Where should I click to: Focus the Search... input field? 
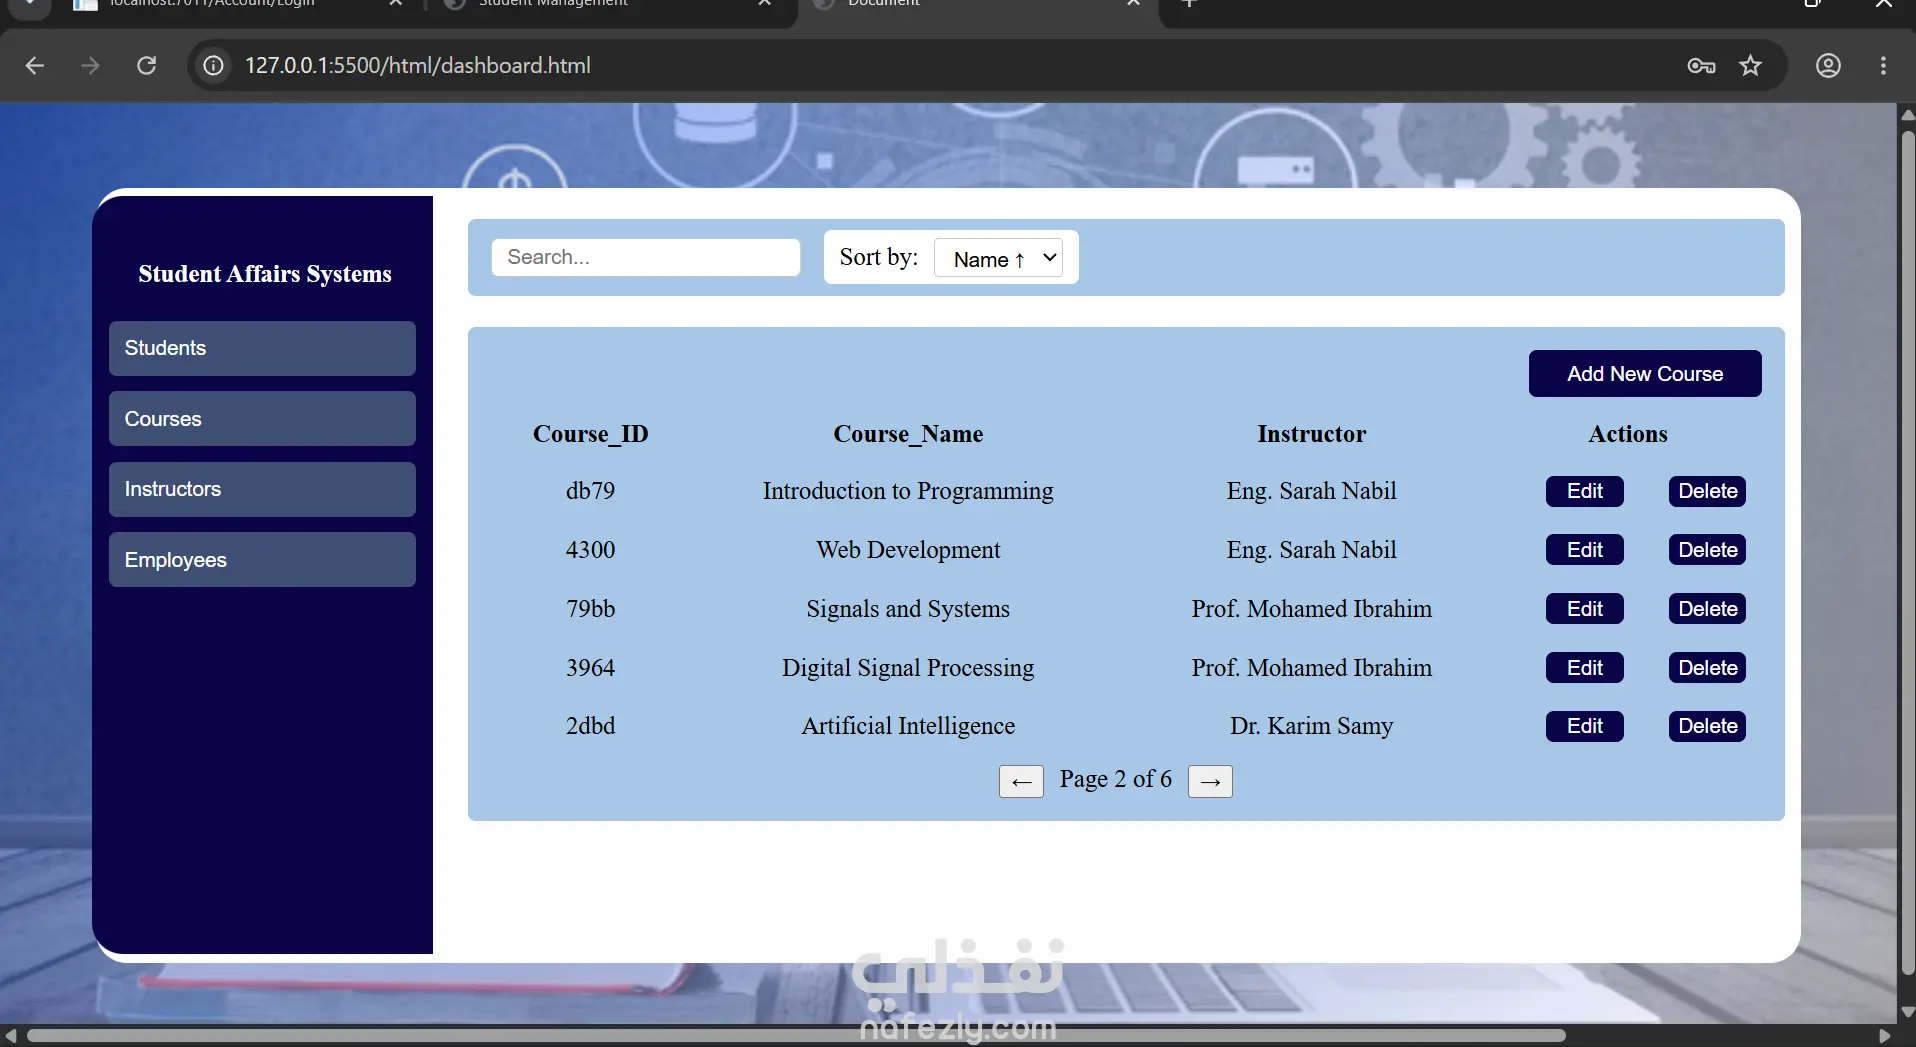646,257
